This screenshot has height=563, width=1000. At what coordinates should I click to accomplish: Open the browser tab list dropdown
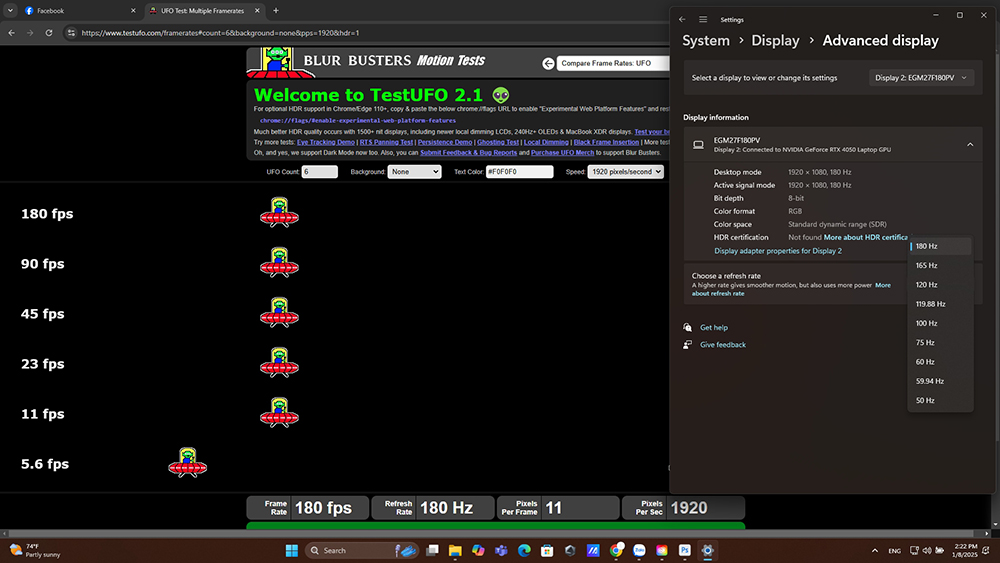pos(10,10)
